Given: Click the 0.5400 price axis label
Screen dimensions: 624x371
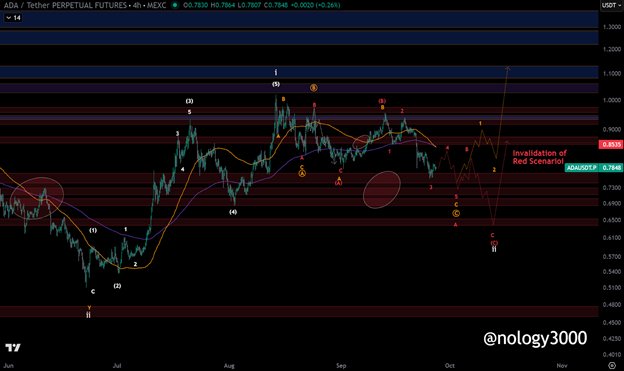Looking at the screenshot, I should (612, 271).
